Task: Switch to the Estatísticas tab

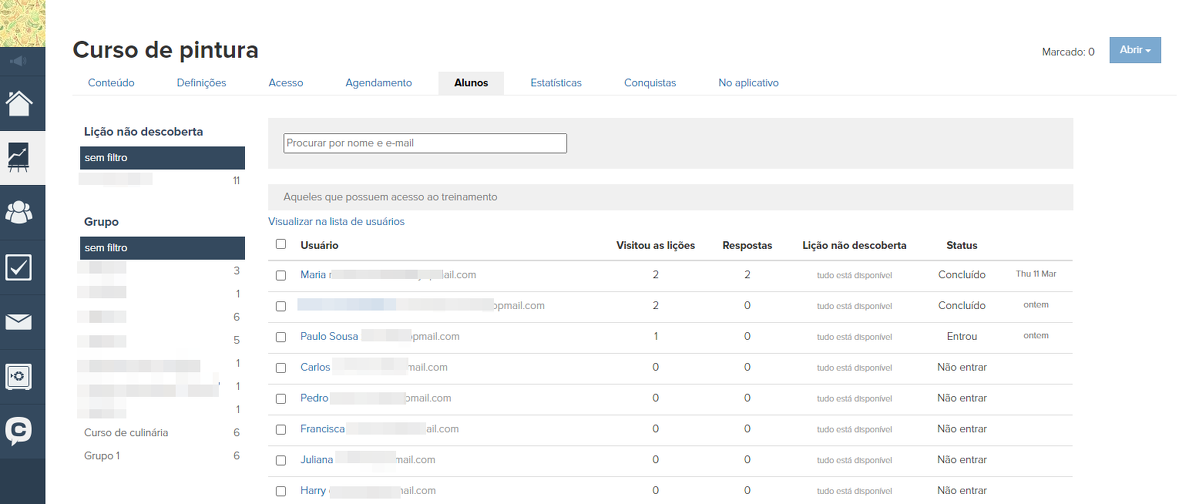Action: pyautogui.click(x=556, y=83)
